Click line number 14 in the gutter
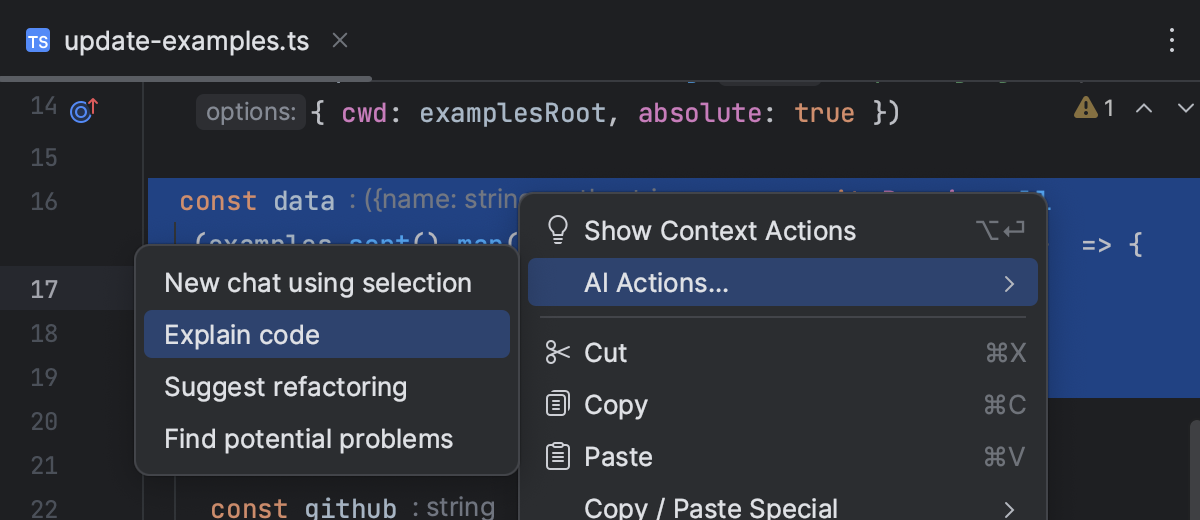 [43, 107]
